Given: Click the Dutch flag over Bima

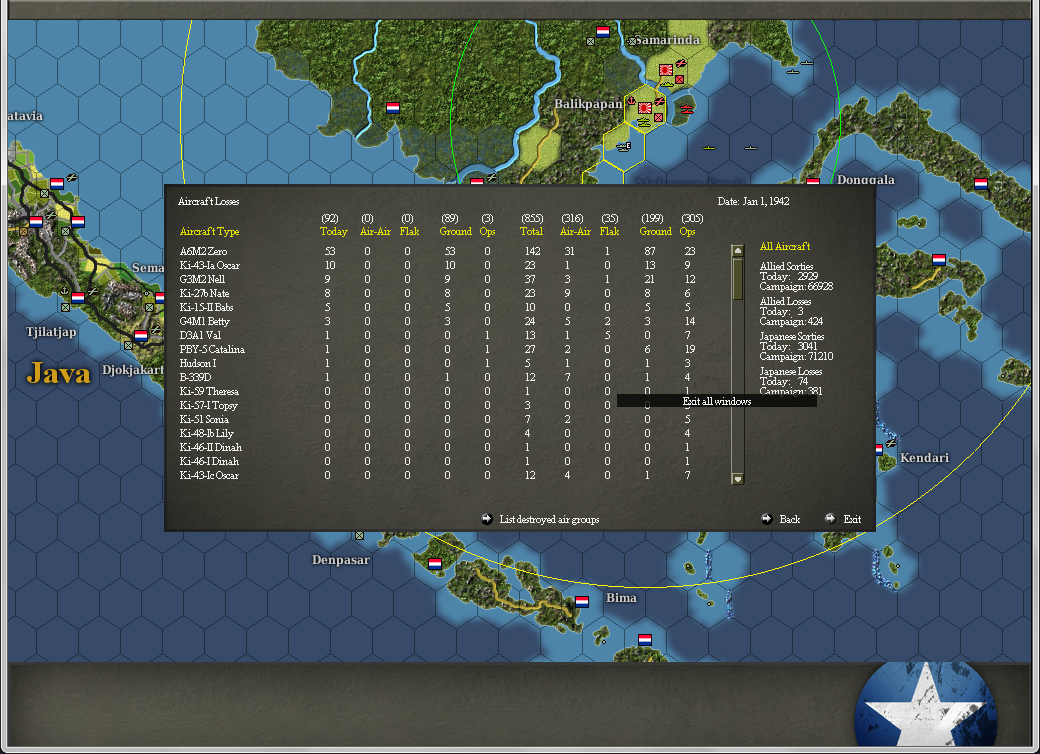Looking at the screenshot, I should tap(580, 600).
